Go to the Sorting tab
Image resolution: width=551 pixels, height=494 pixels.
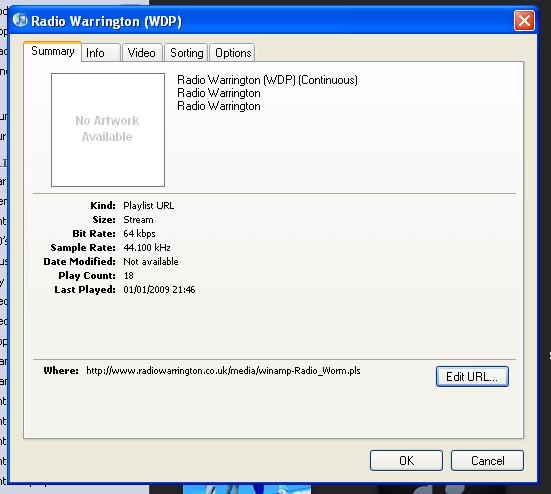186,53
